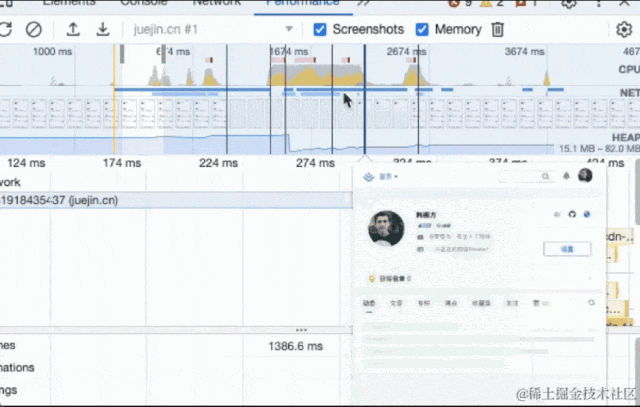Switch to the Performance tab

(x=303, y=3)
